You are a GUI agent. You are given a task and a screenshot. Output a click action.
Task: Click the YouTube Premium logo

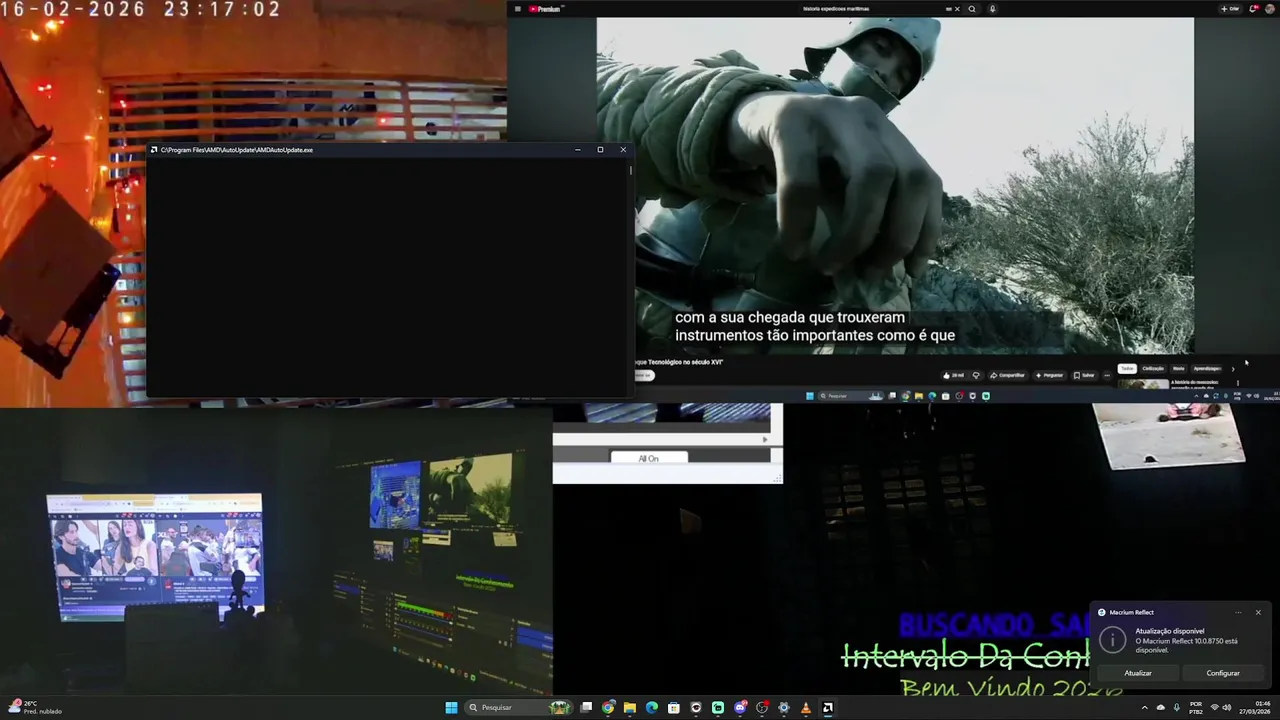tap(547, 9)
